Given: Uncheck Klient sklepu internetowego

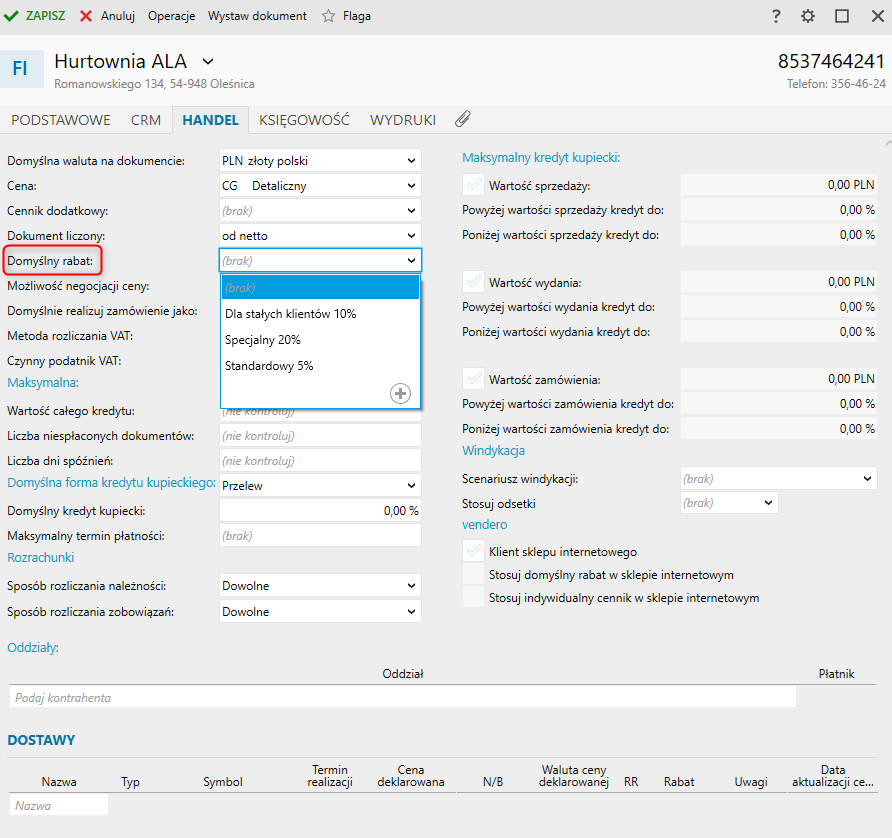Looking at the screenshot, I should tap(473, 551).
